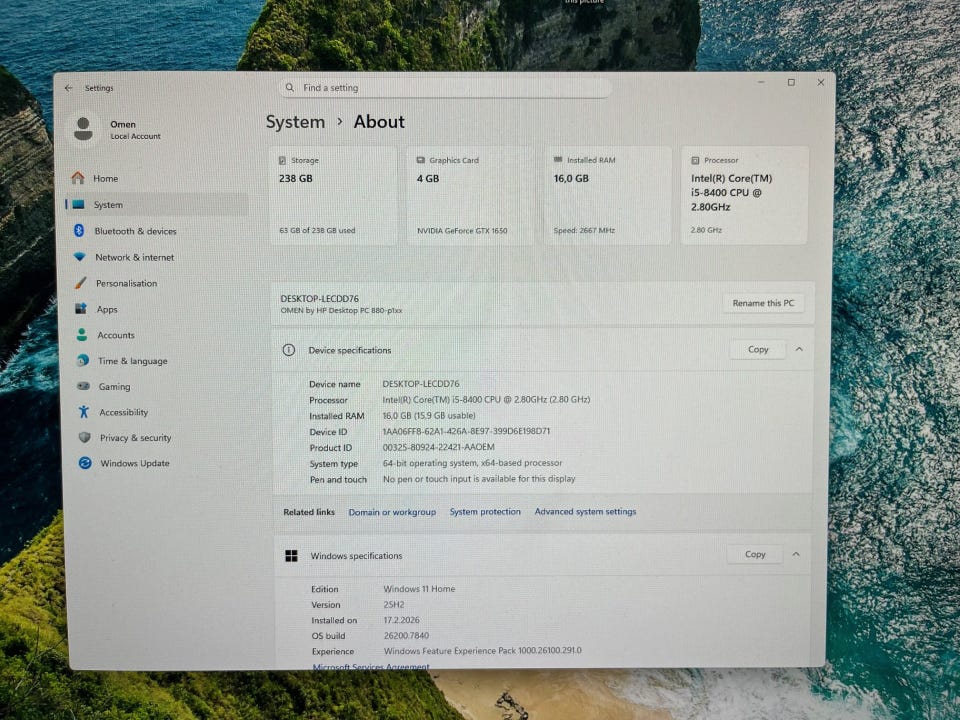Click the Device ID value text
960x720 pixels.
[466, 431]
